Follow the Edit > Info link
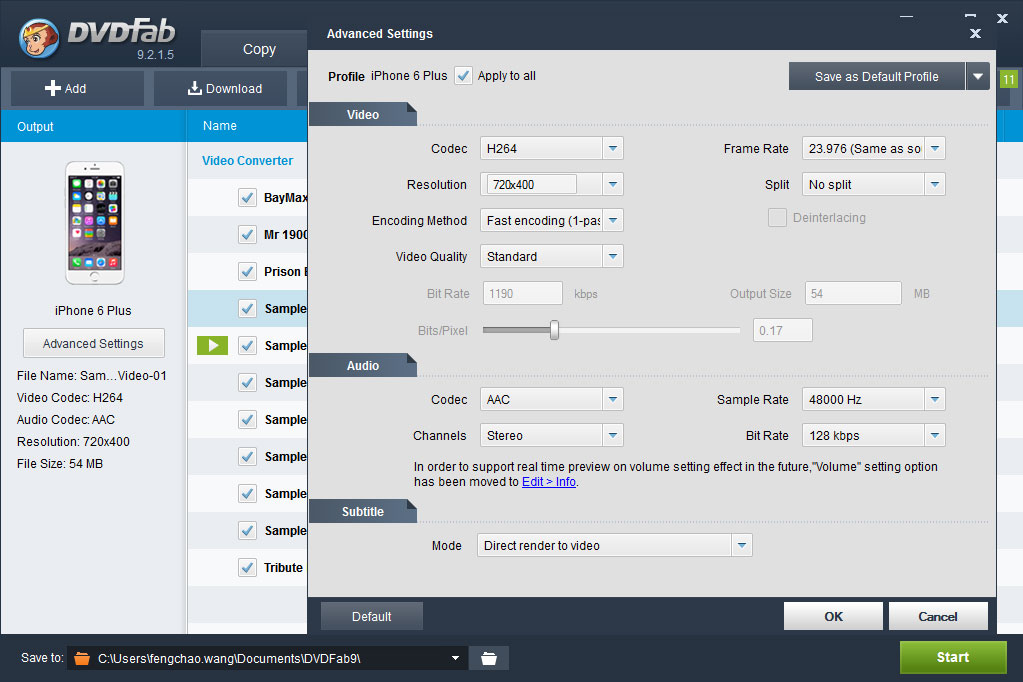Image resolution: width=1023 pixels, height=682 pixels. (x=549, y=482)
